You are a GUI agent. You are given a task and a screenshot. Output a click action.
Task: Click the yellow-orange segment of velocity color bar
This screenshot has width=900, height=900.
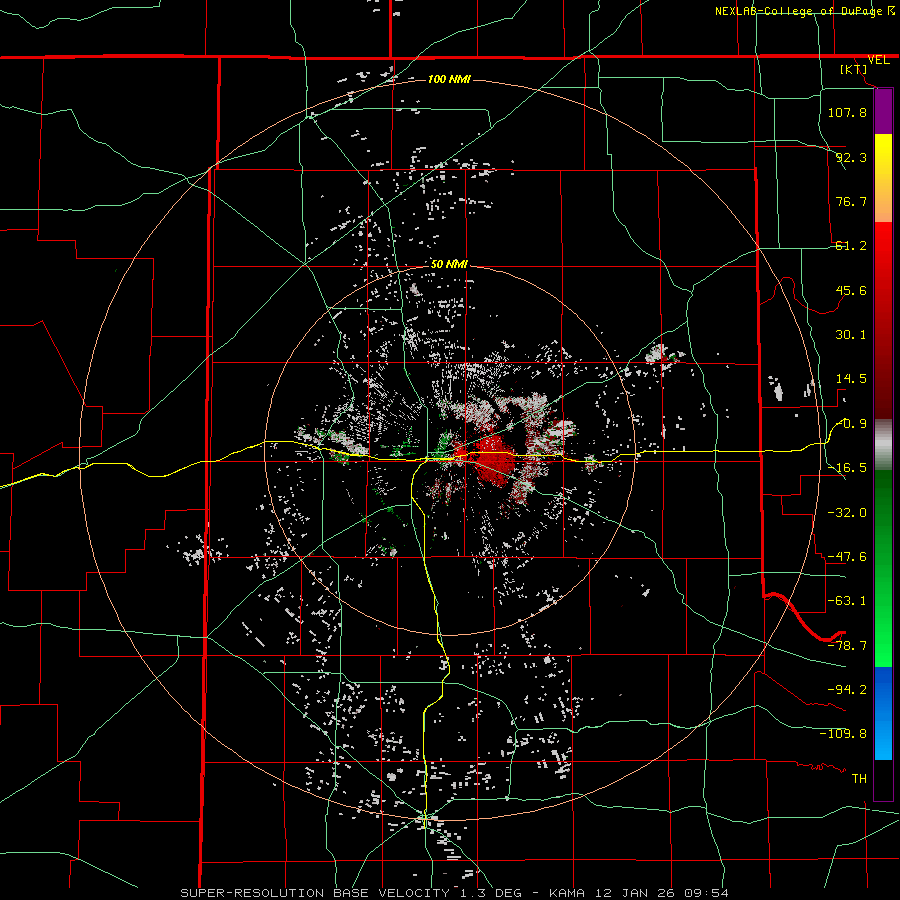tap(883, 178)
